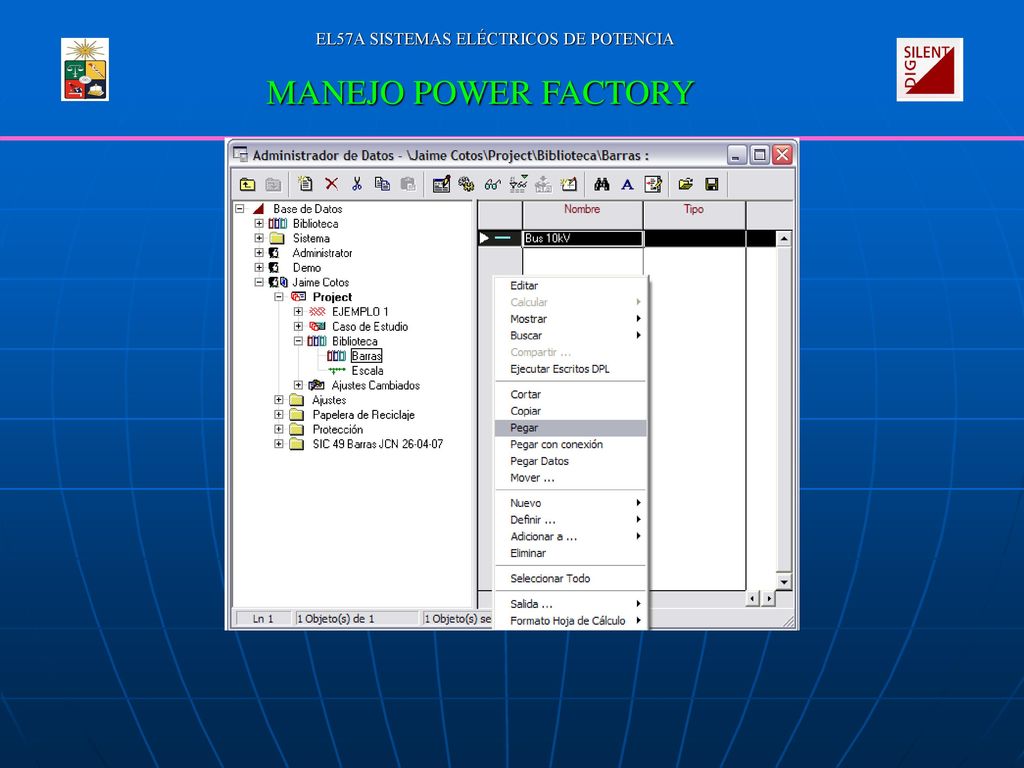
Task: Open the Nuevo submenu
Action: click(571, 503)
